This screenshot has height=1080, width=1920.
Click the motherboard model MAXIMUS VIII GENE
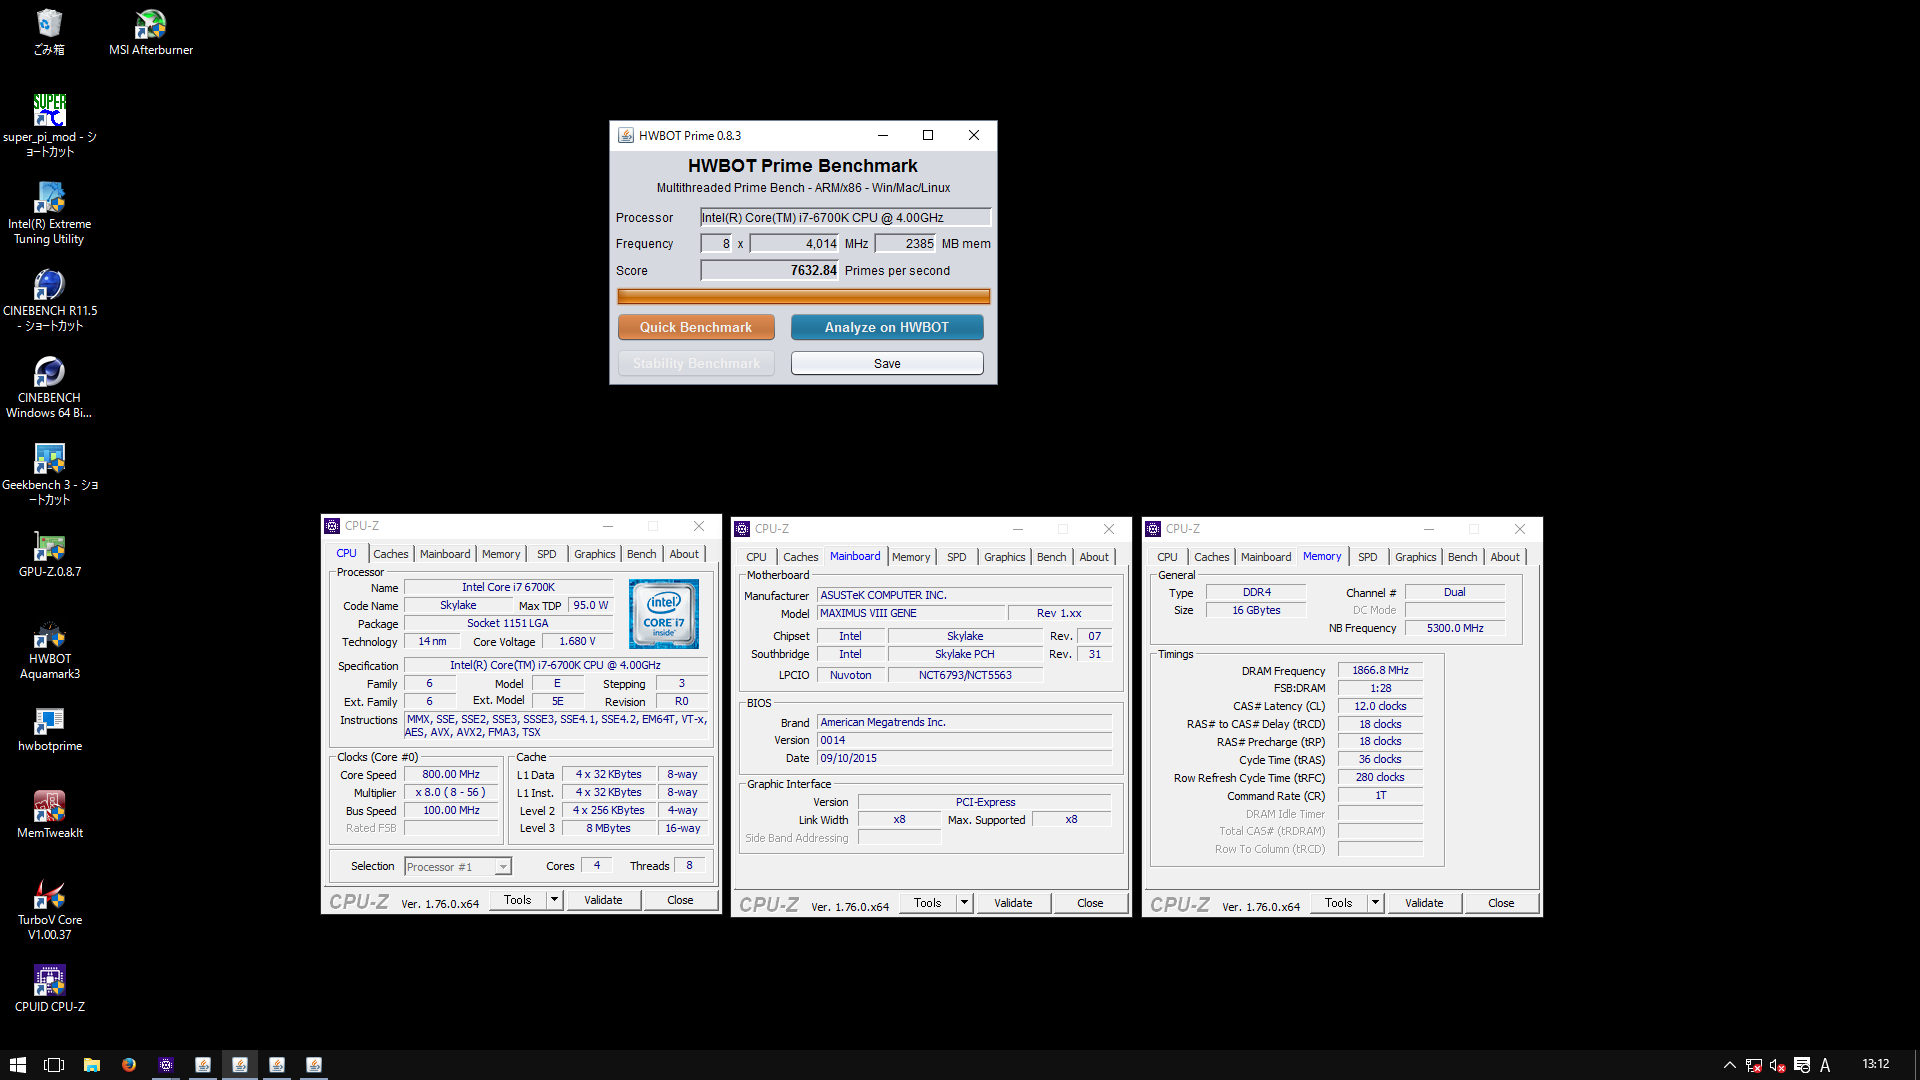pyautogui.click(x=910, y=614)
